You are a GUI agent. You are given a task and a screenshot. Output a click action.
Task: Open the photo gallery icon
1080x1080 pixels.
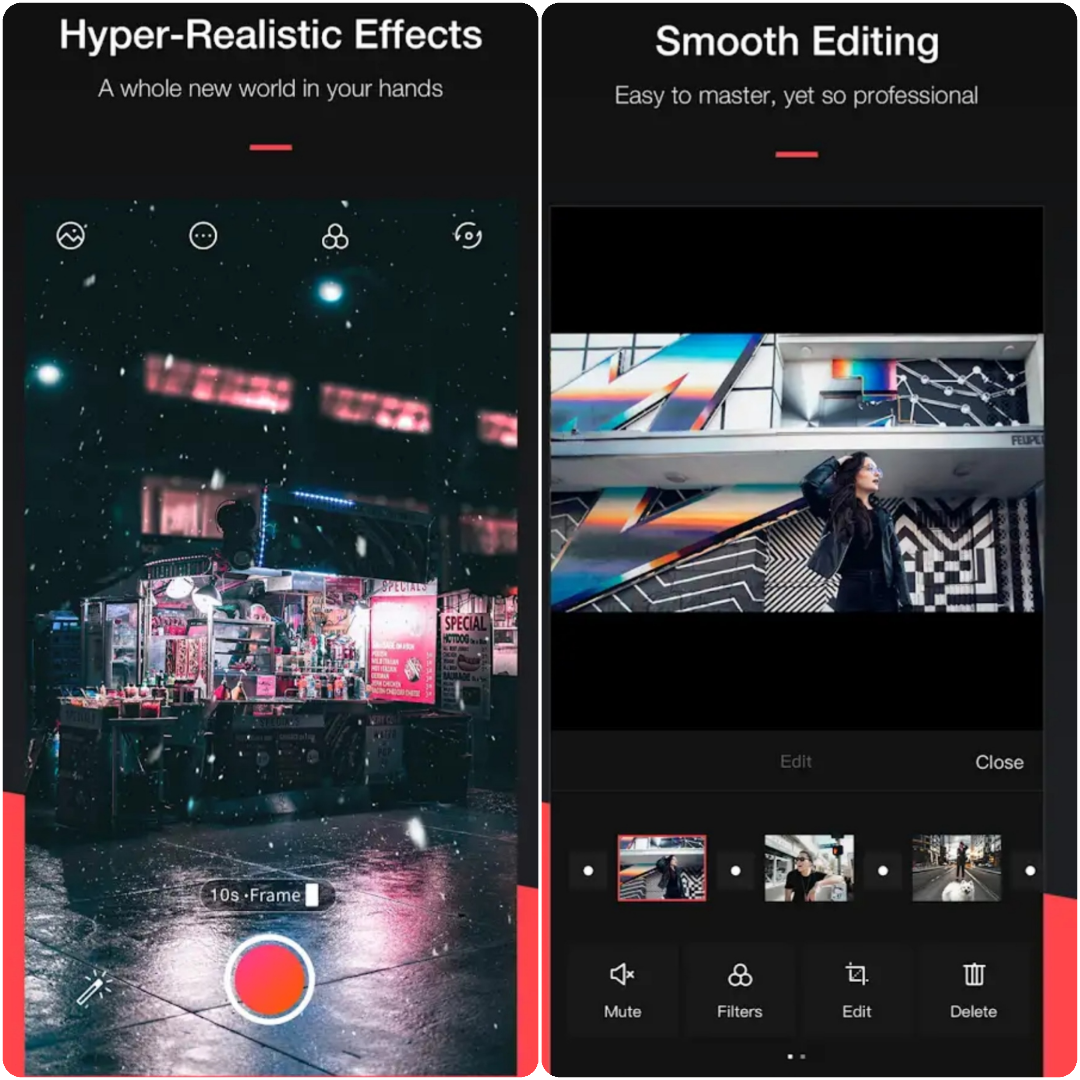point(71,236)
